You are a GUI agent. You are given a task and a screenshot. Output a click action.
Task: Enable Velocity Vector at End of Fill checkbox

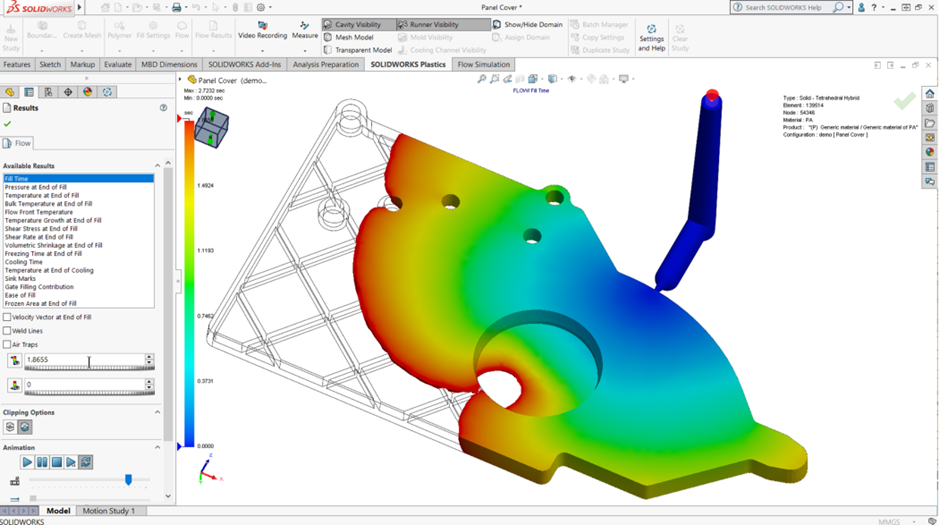point(7,317)
